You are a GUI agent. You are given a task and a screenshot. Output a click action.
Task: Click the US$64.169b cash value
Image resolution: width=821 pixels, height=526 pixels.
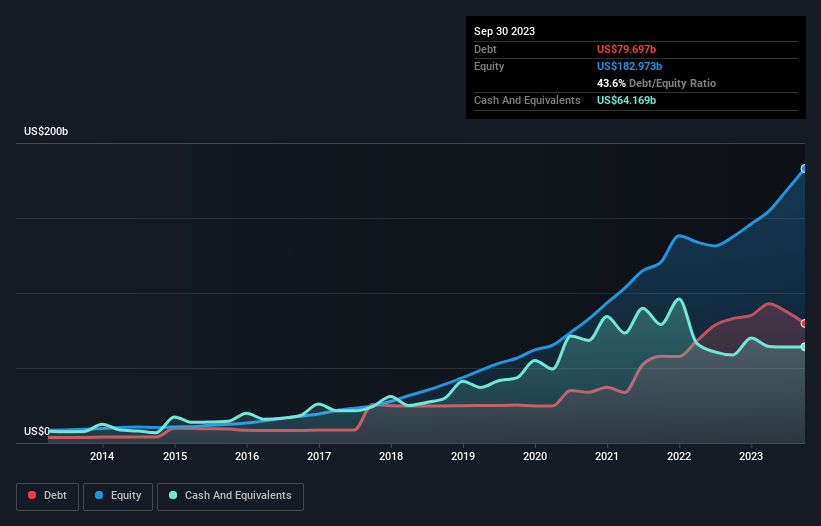tap(626, 100)
